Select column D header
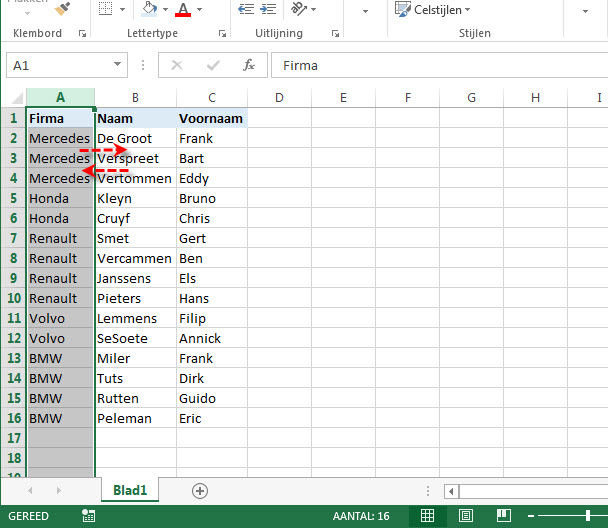This screenshot has height=528, width=608. 279,97
